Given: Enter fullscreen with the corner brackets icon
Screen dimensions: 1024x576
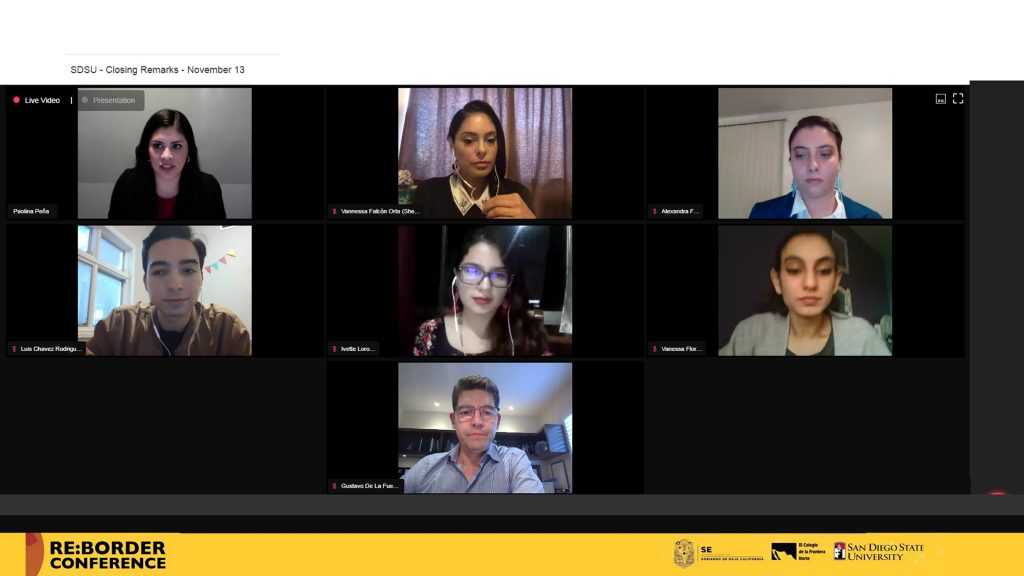Looking at the screenshot, I should [x=957, y=99].
